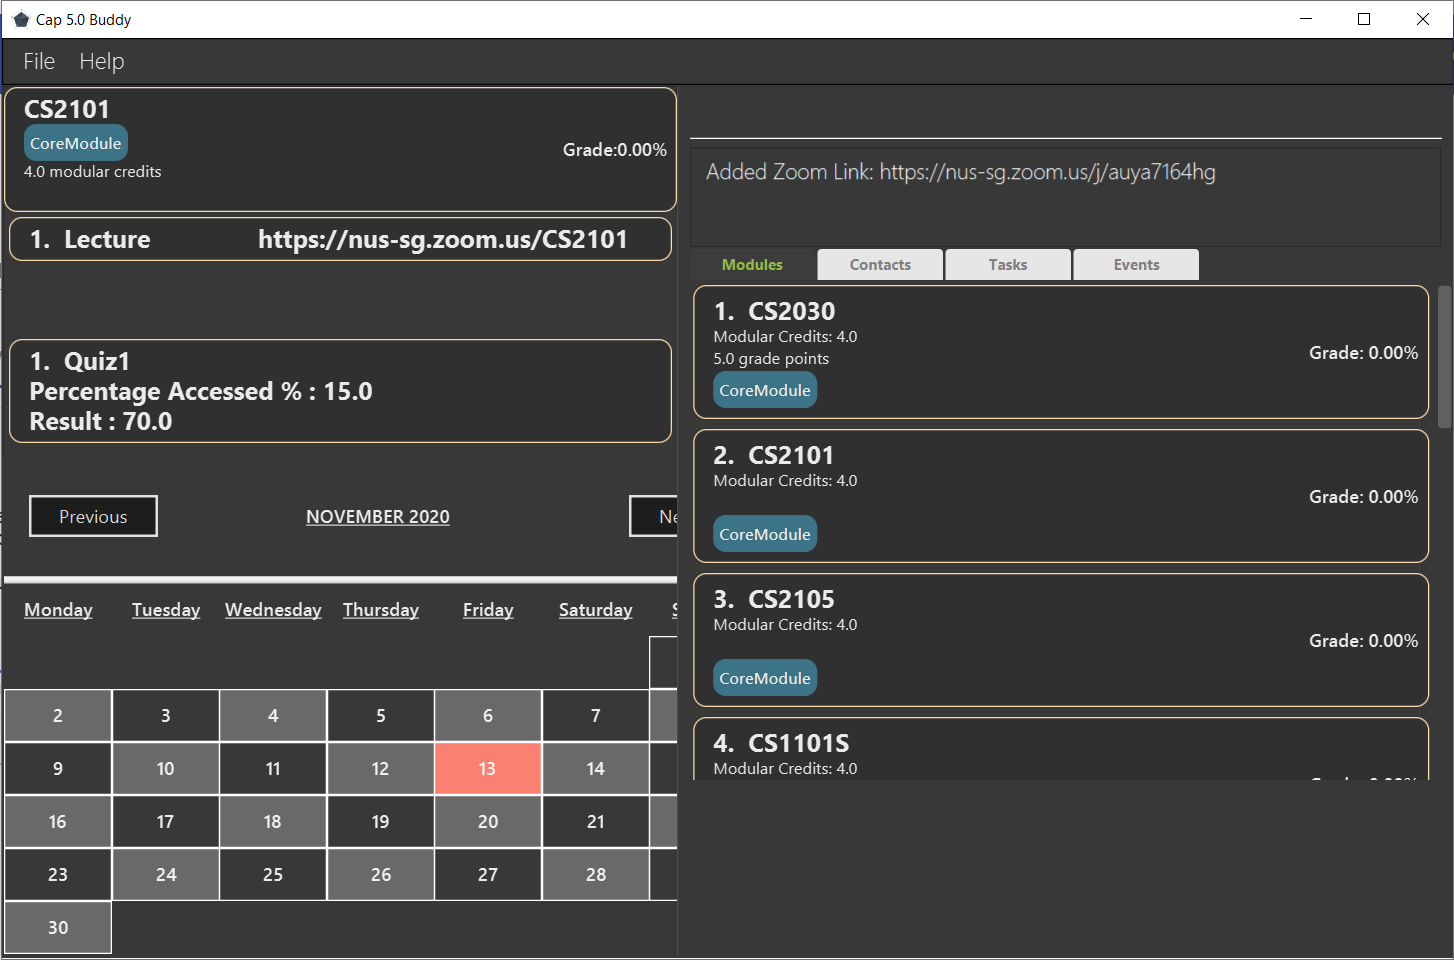Switch to the Tasks tab
The height and width of the screenshot is (960, 1454).
[1008, 265]
